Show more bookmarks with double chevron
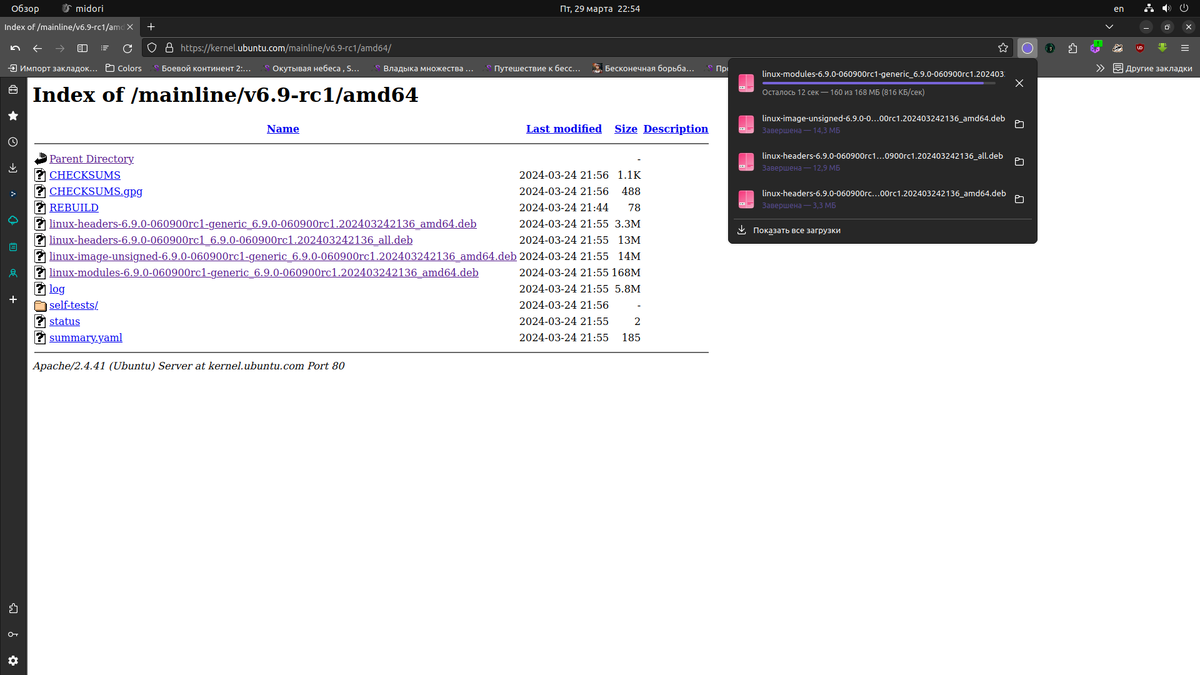The width and height of the screenshot is (1200, 675). click(1100, 69)
